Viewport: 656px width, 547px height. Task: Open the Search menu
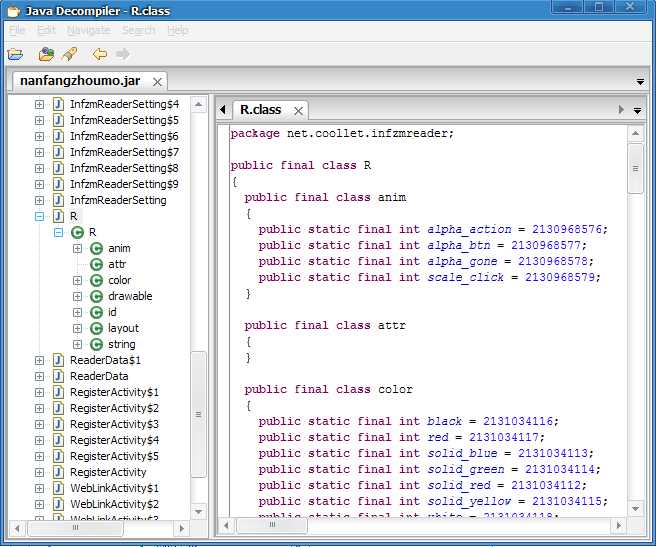click(x=139, y=30)
